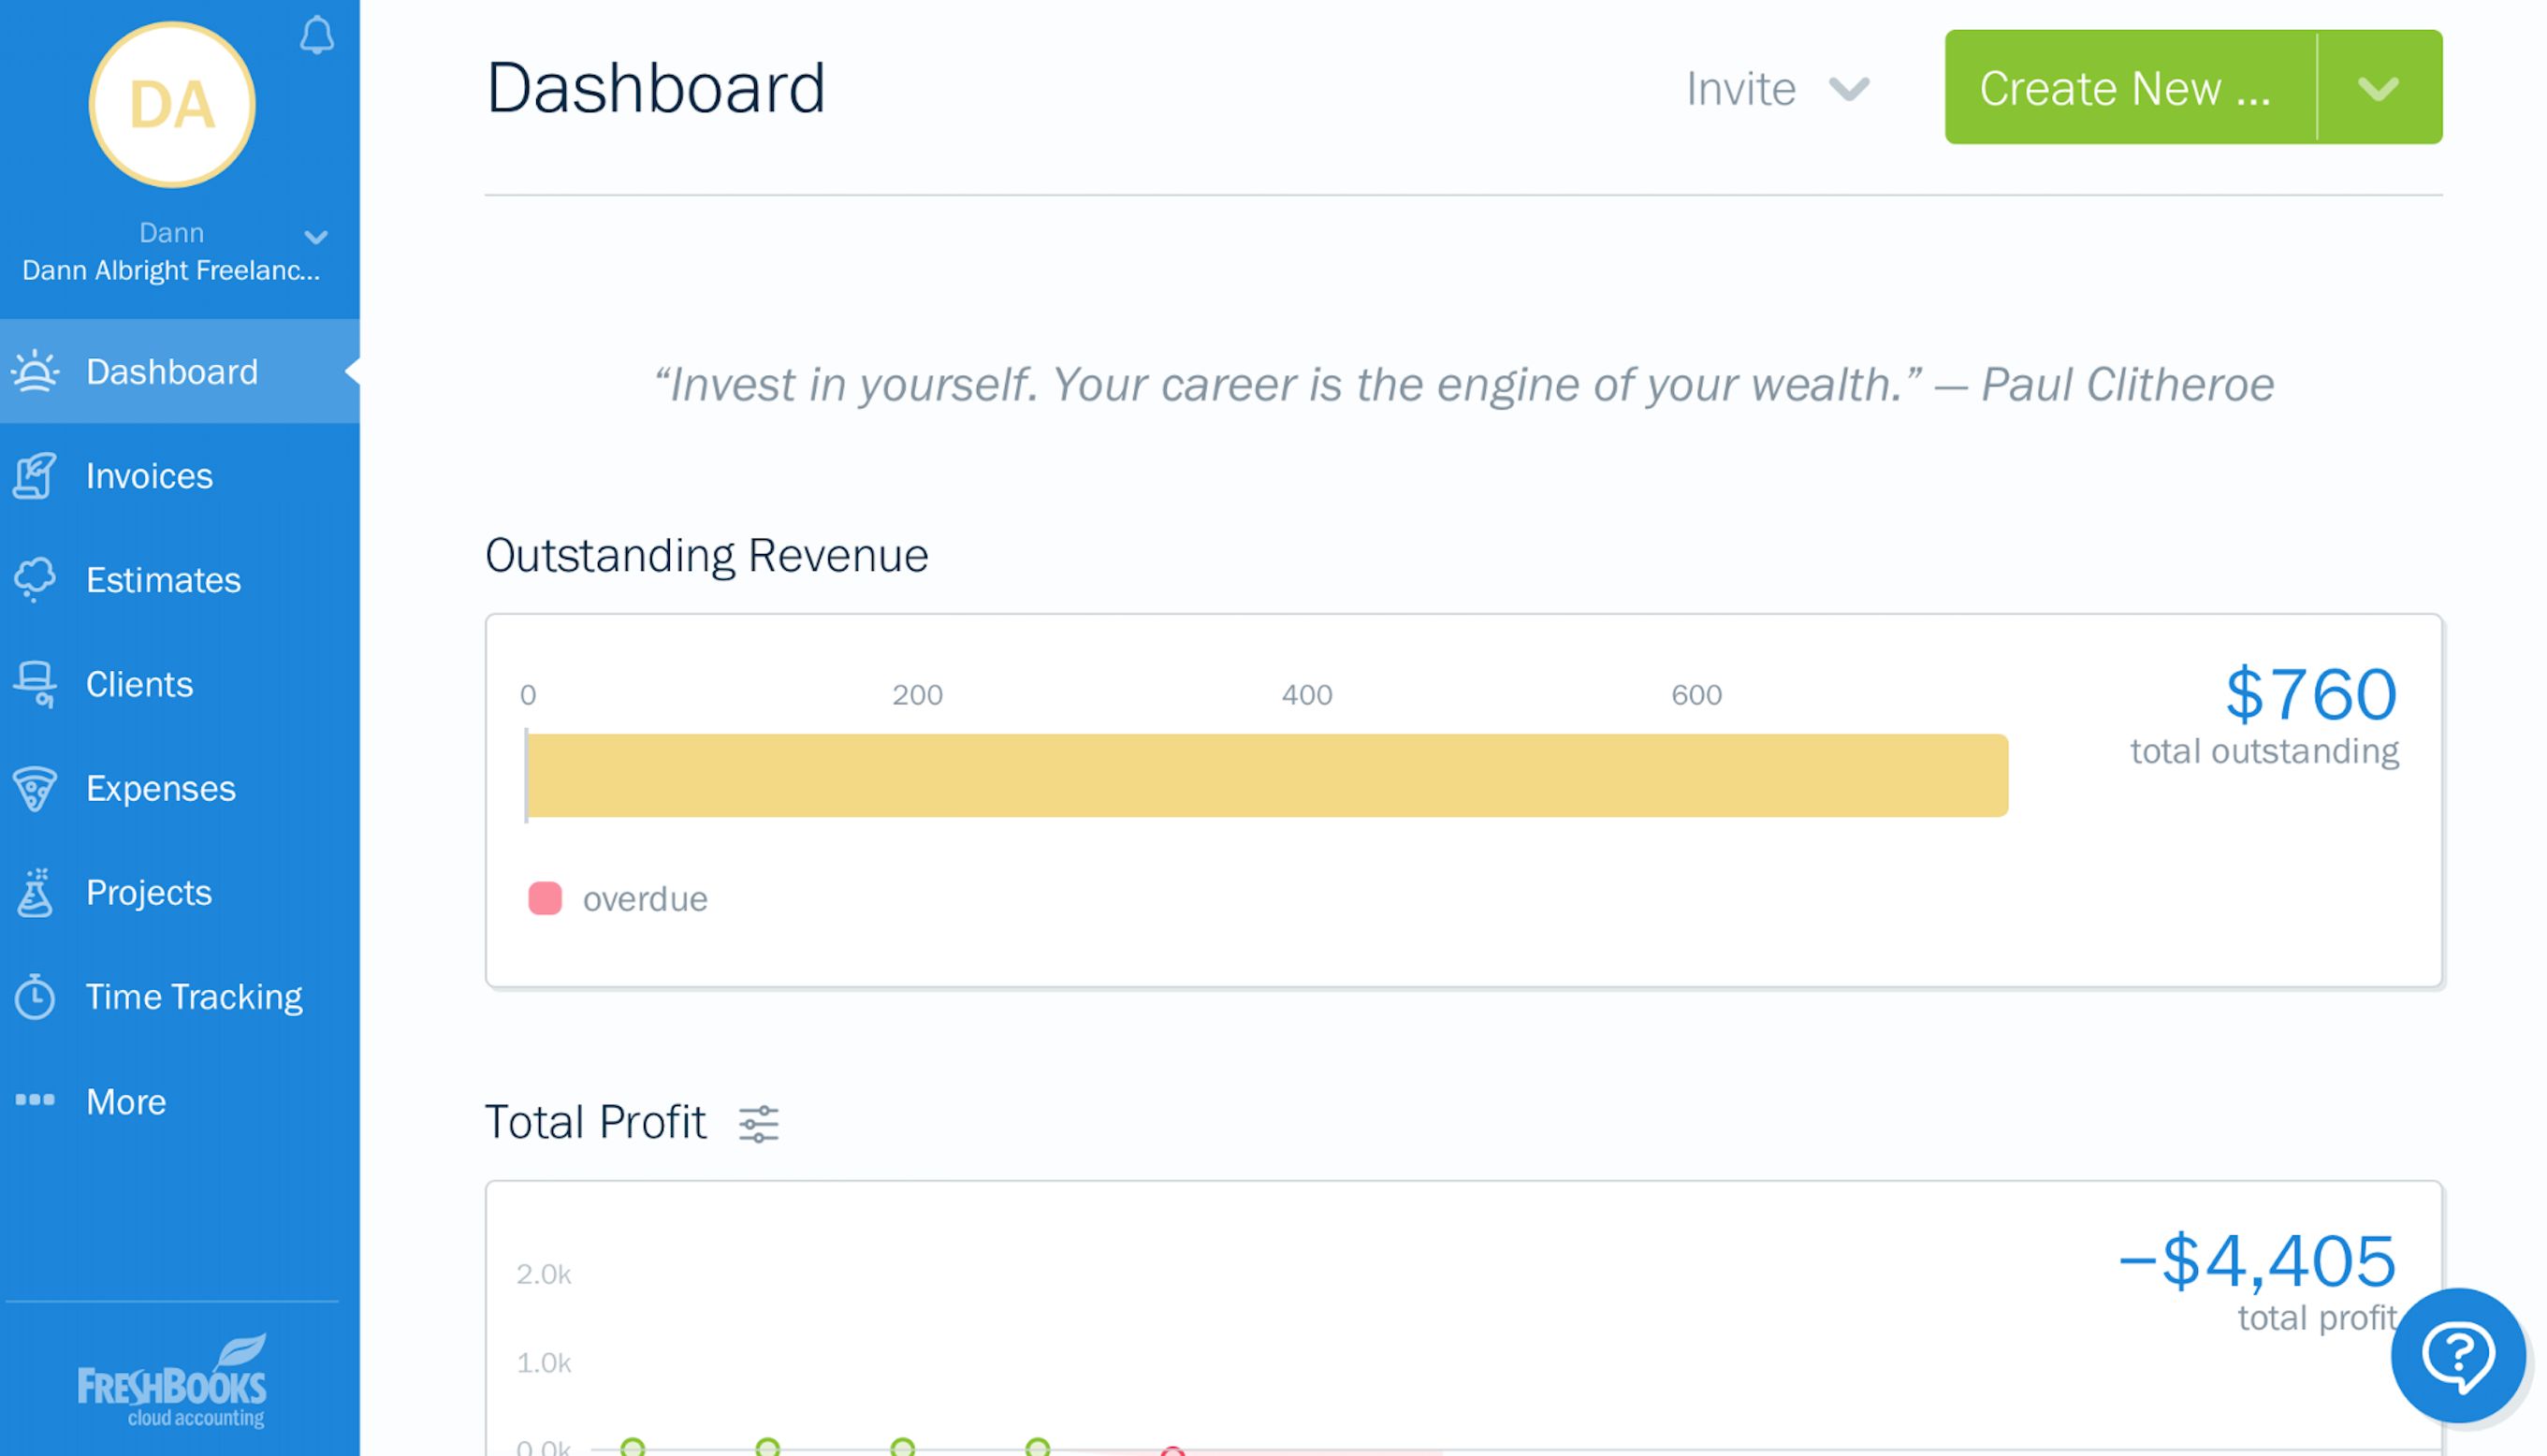Click the pink overdue legend swatch
This screenshot has height=1456, width=2547.
click(545, 898)
